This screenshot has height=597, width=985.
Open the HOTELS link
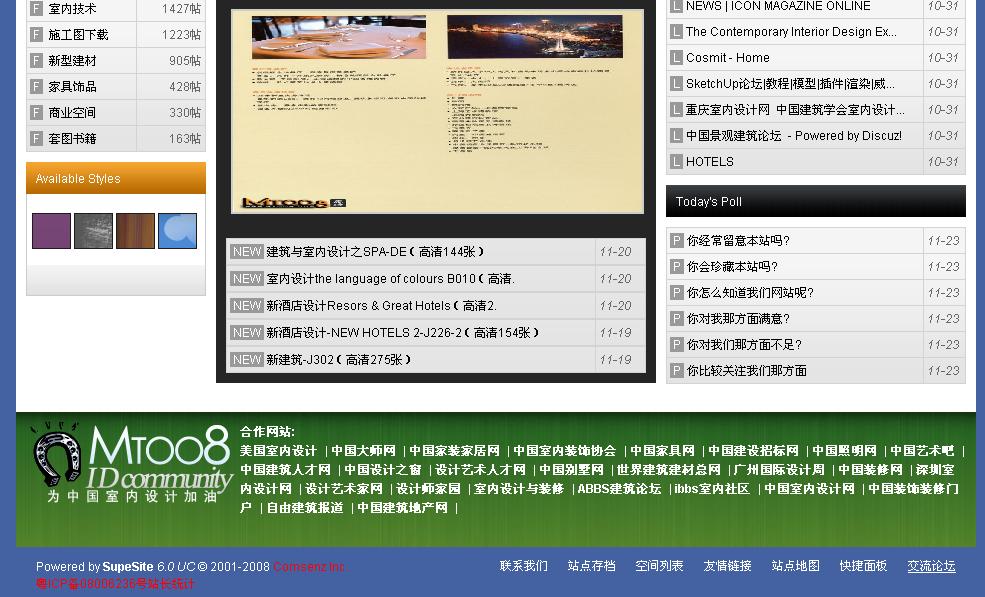coord(709,162)
